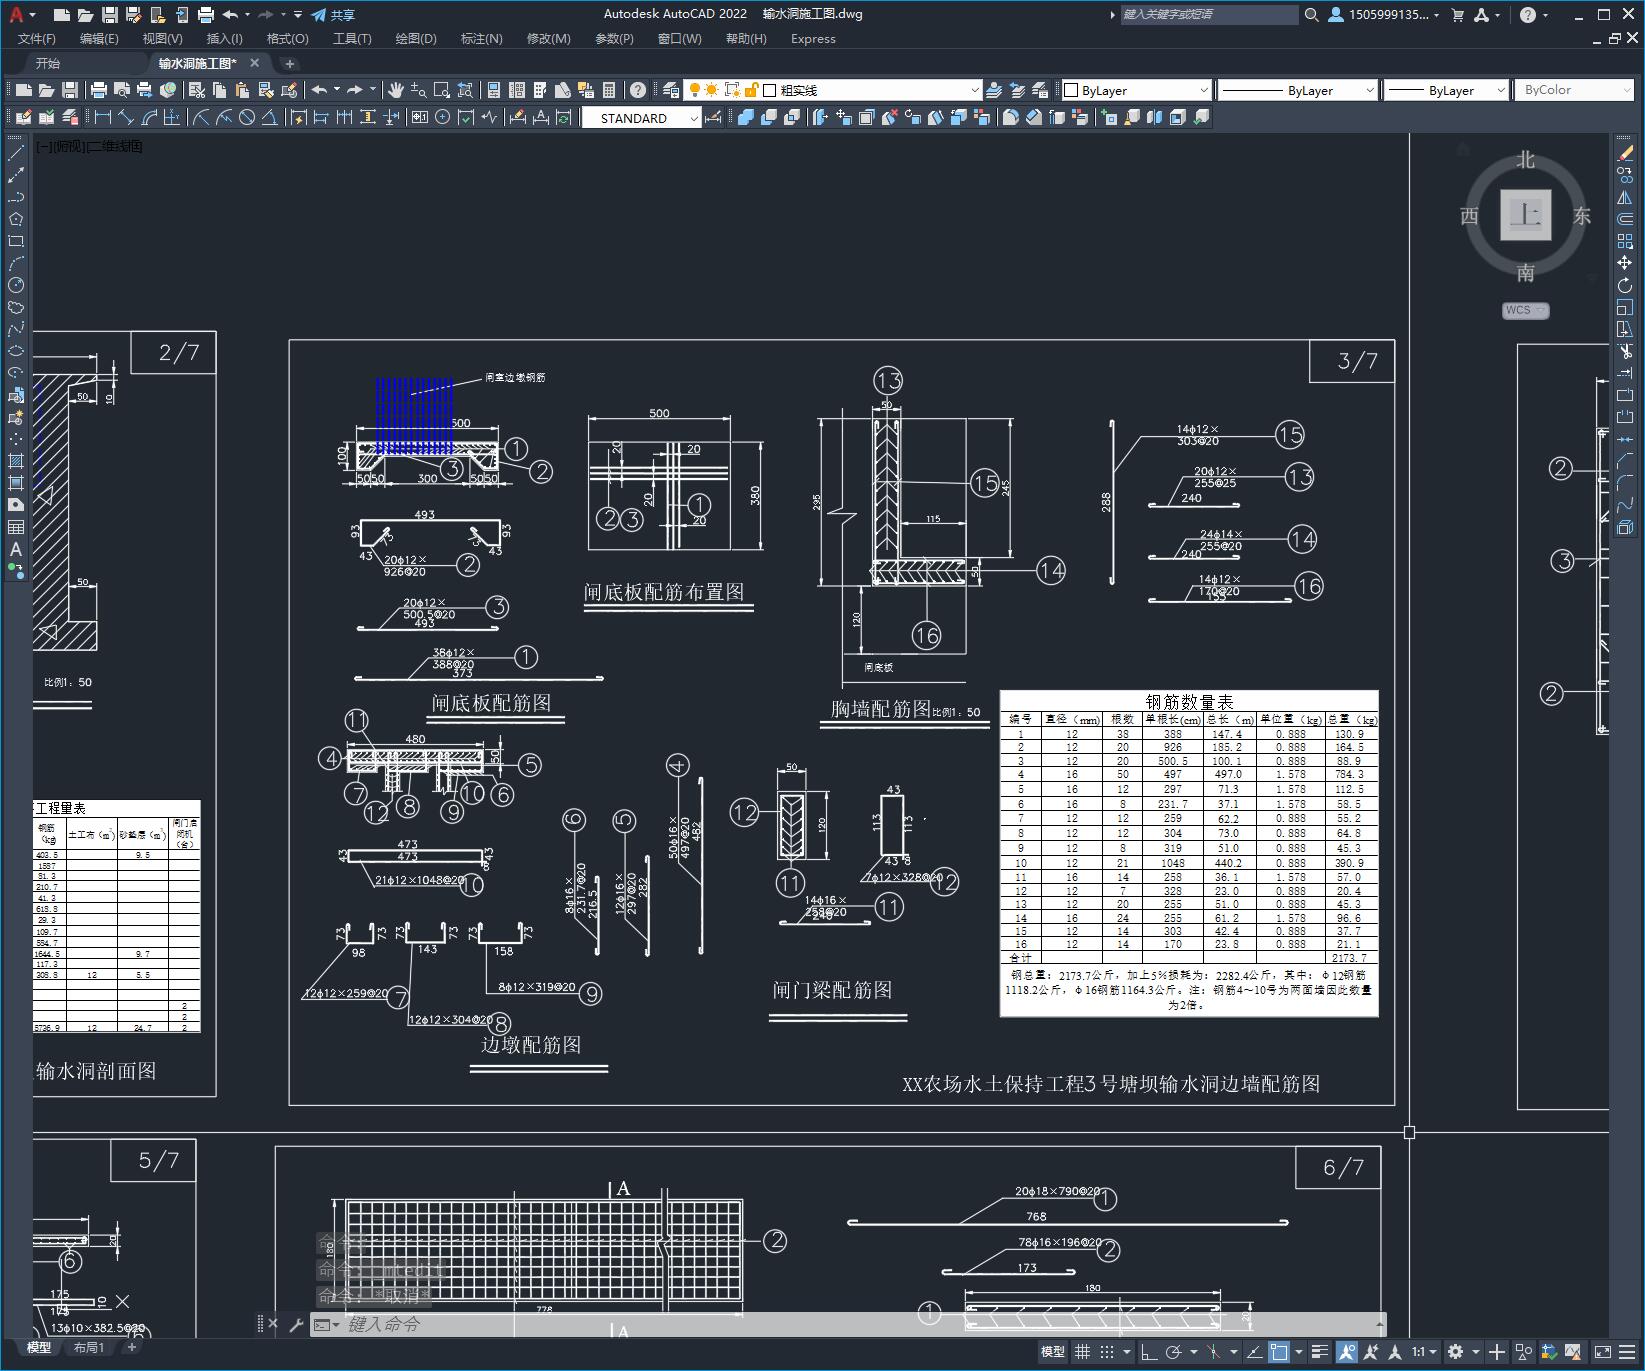Open the 标注(N) menu
Viewport: 1645px width, 1371px height.
[x=481, y=39]
